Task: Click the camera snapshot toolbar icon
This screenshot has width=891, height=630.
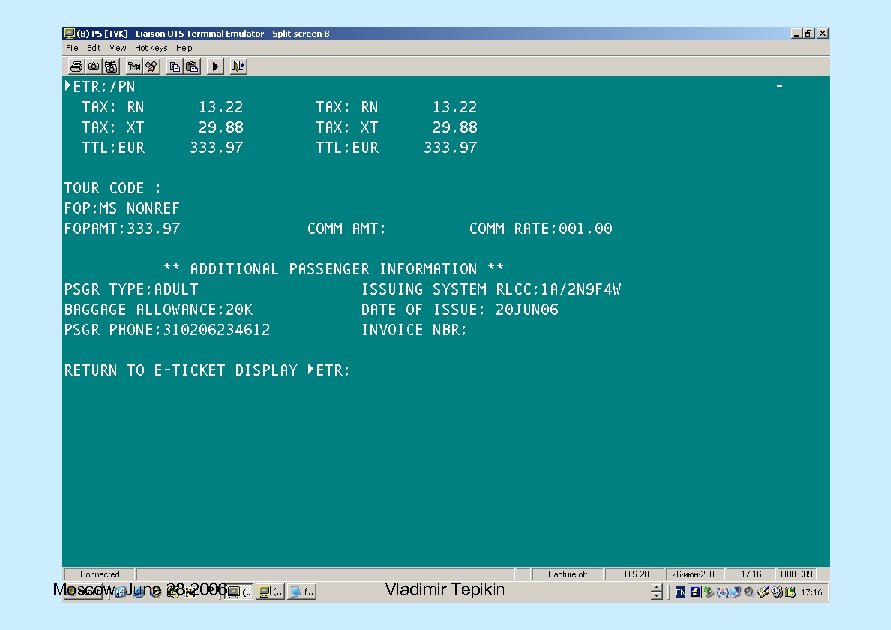Action: pos(94,66)
